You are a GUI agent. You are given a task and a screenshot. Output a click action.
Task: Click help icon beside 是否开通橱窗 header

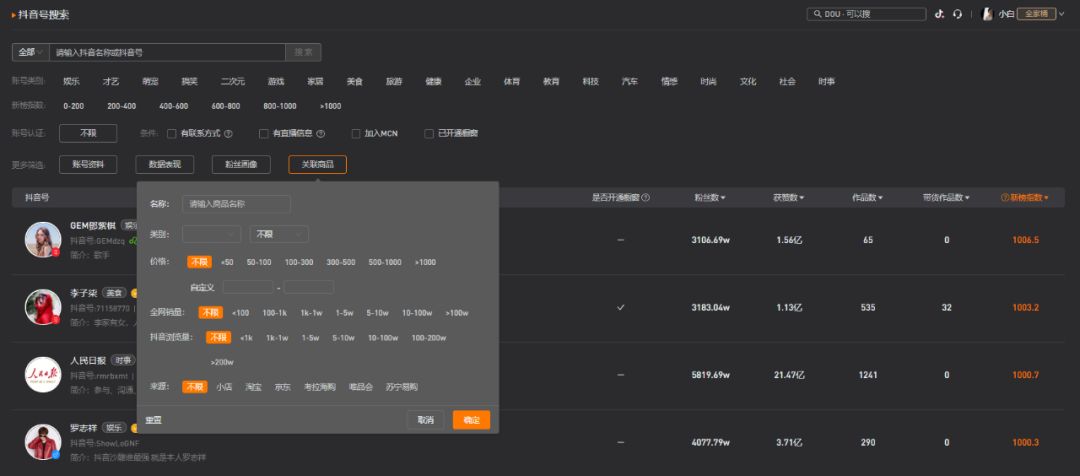(x=645, y=198)
